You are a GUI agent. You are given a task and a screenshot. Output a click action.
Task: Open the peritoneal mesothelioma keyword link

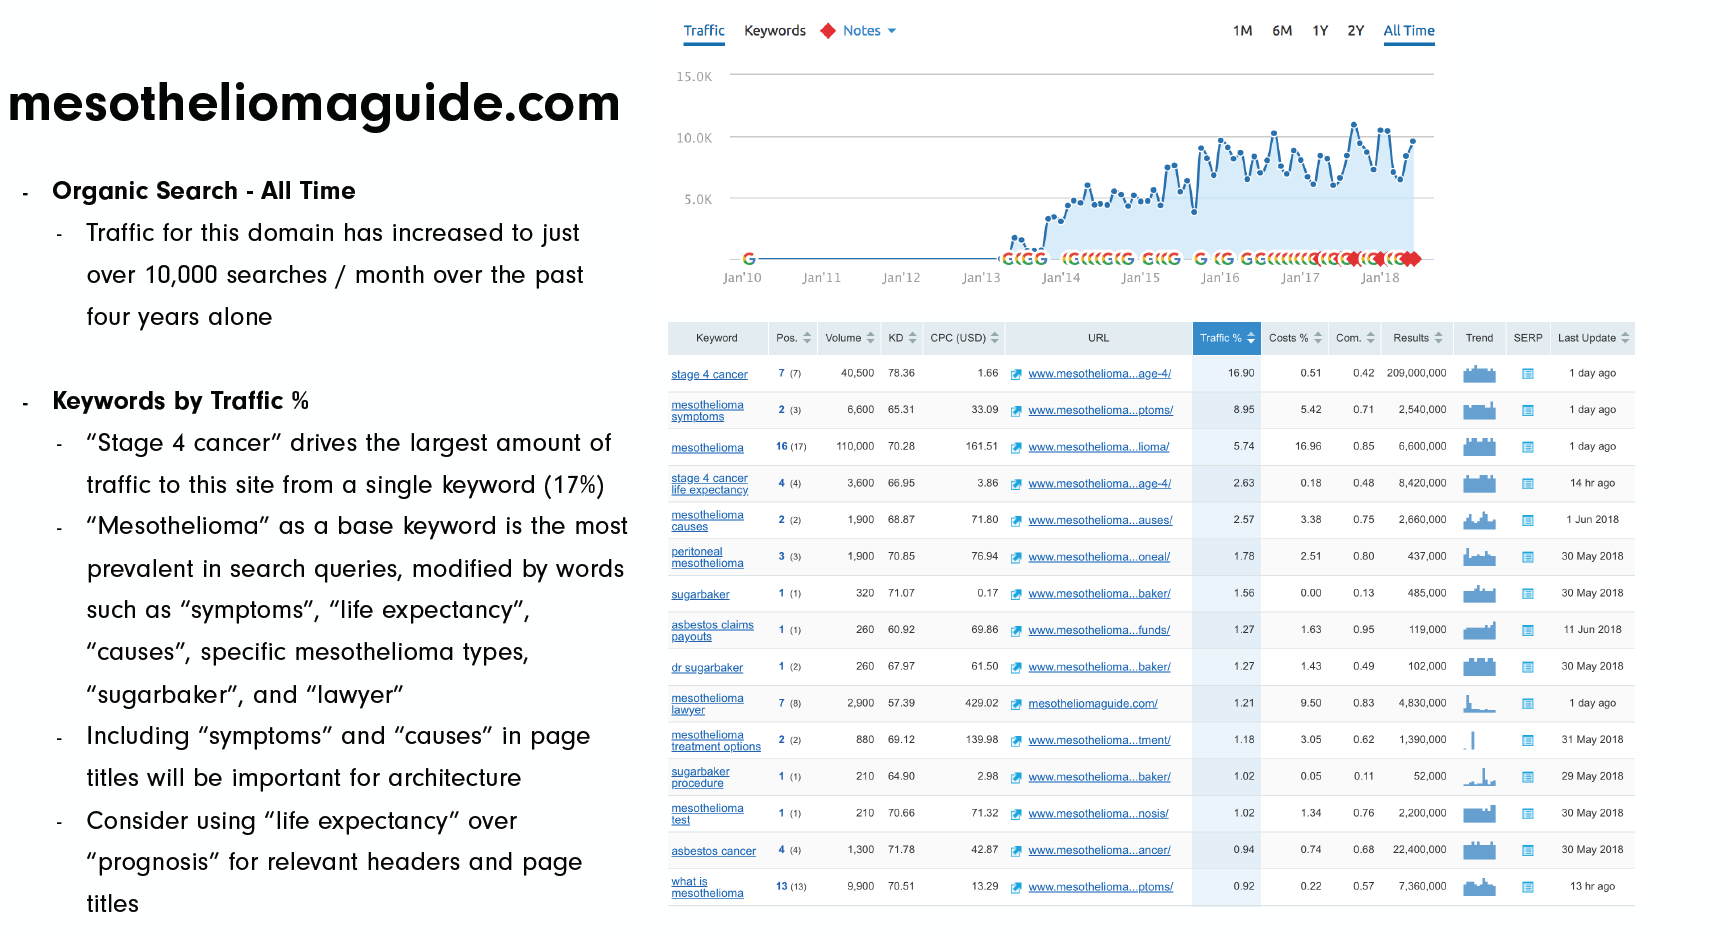click(x=707, y=558)
